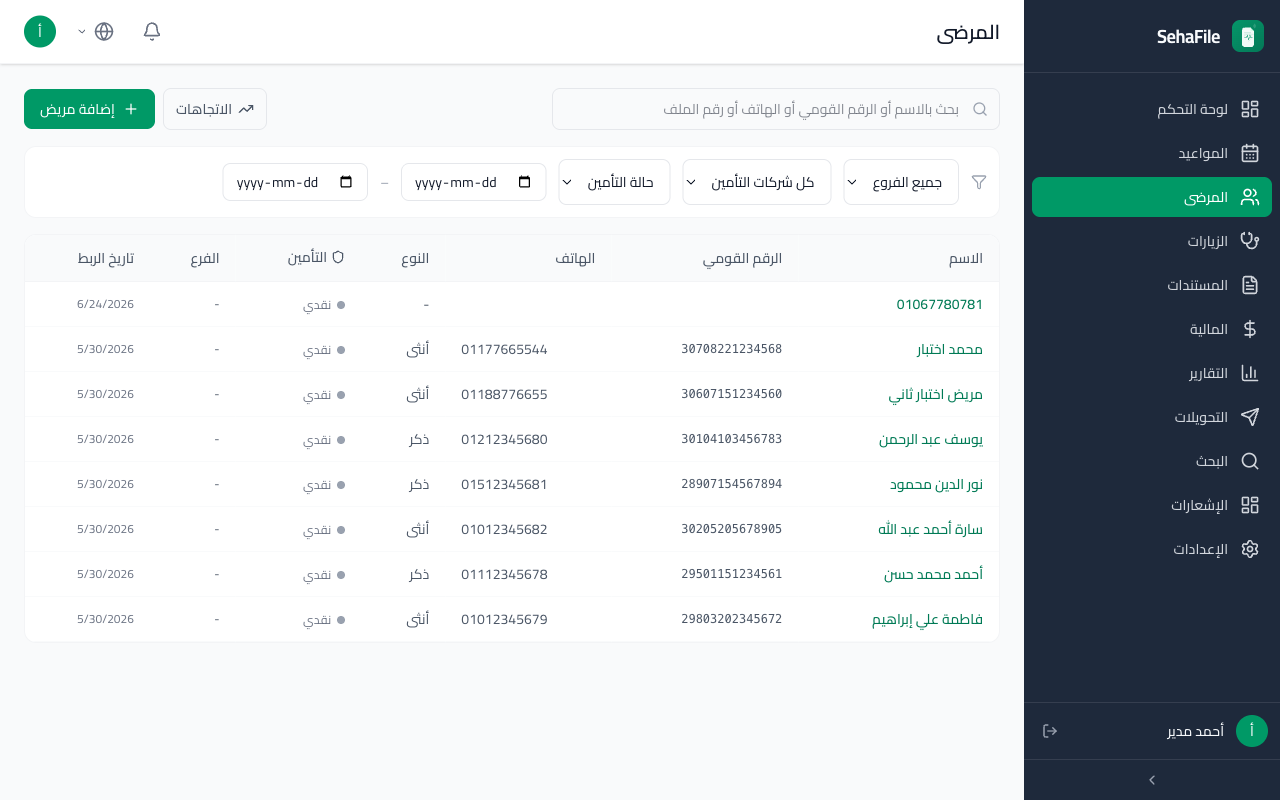Click the globe language icon
1280x800 pixels.
[x=104, y=31]
